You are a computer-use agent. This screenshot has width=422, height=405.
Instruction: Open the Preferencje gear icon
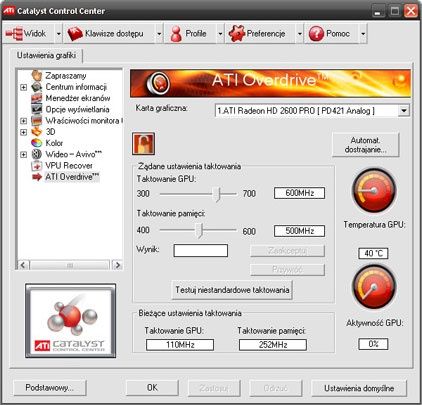pyautogui.click(x=237, y=34)
